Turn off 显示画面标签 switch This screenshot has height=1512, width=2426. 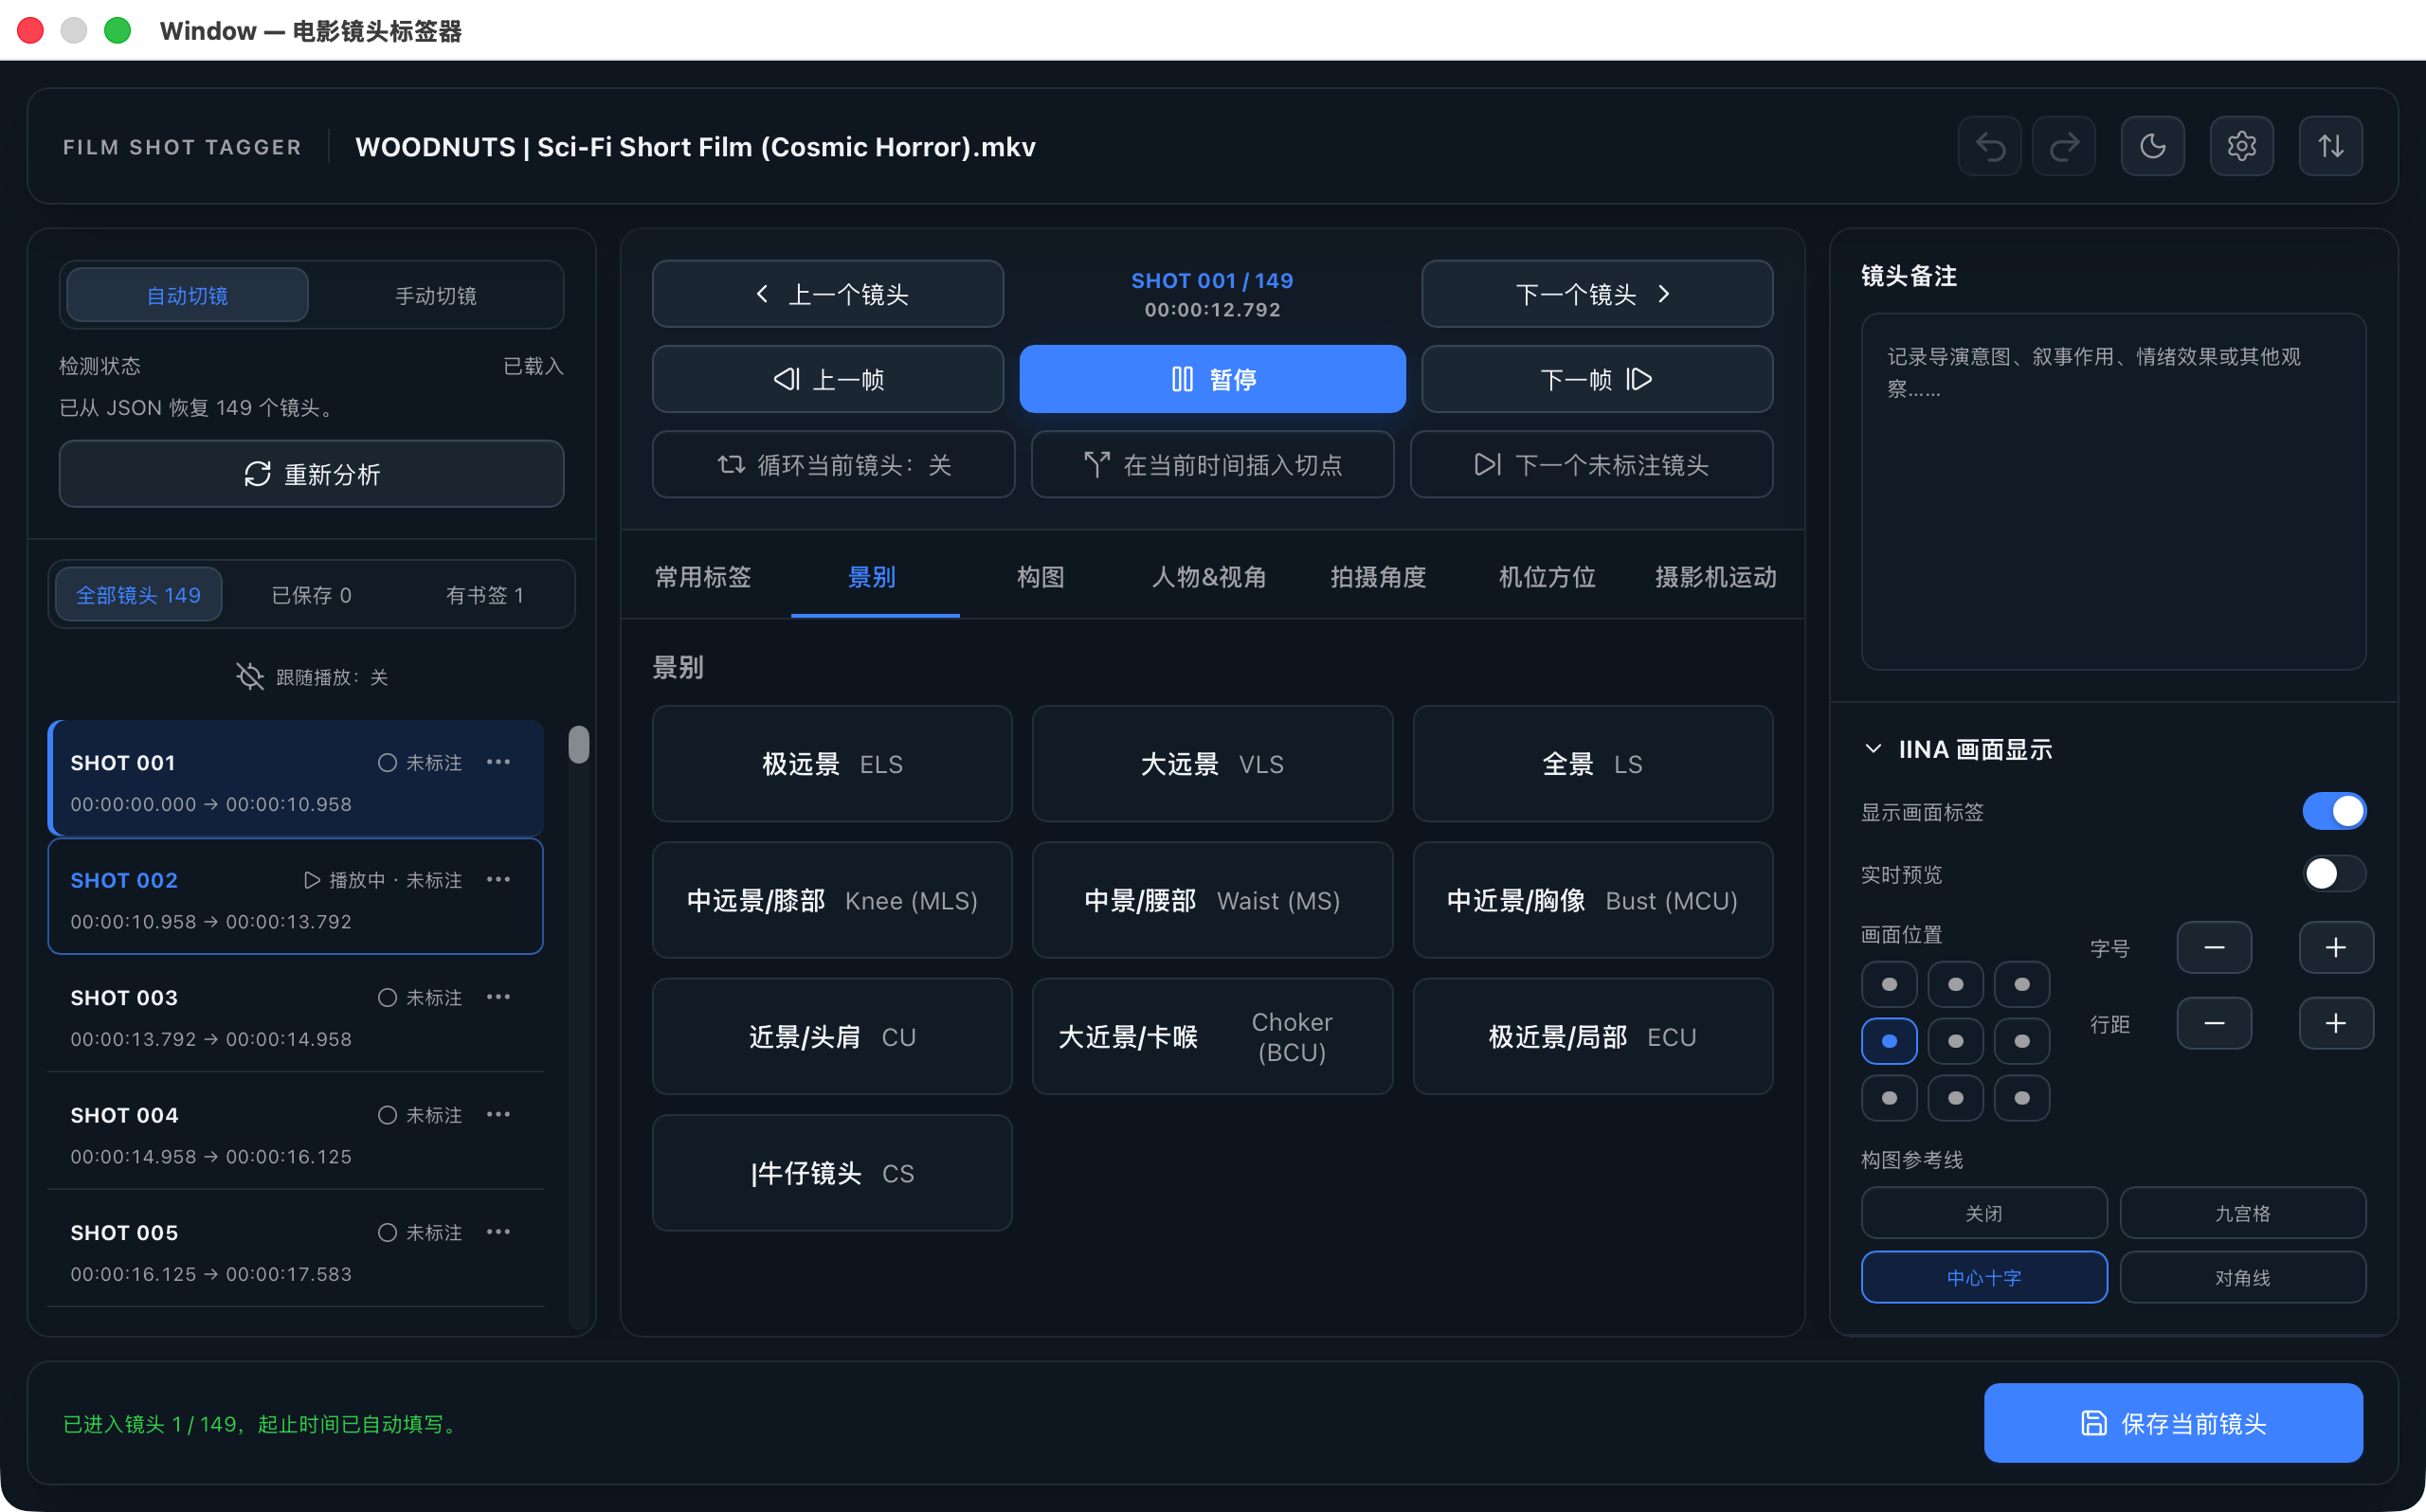coord(2333,811)
